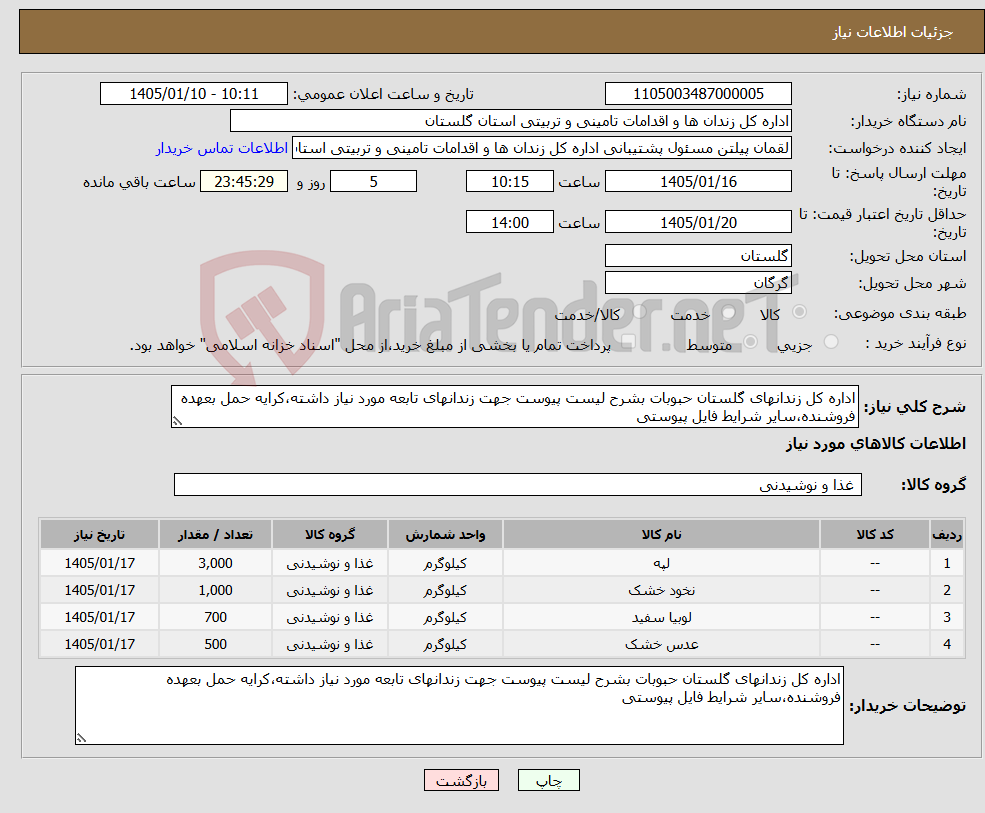985x813 pixels.
Task: Click the goods group field غذا و نوشیدنی
Action: (x=518, y=485)
